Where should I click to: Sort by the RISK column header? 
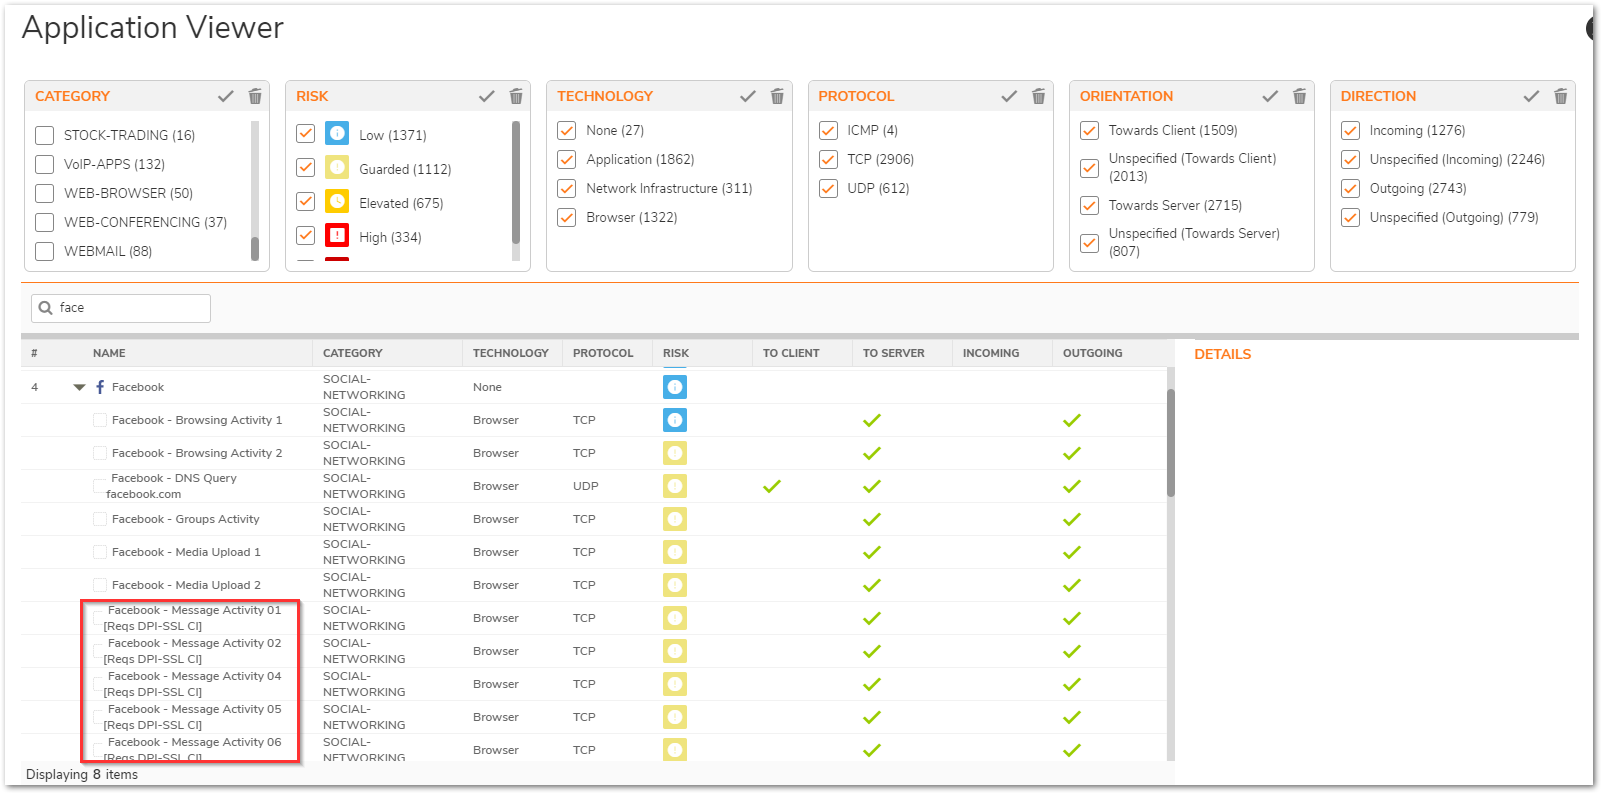click(x=676, y=353)
